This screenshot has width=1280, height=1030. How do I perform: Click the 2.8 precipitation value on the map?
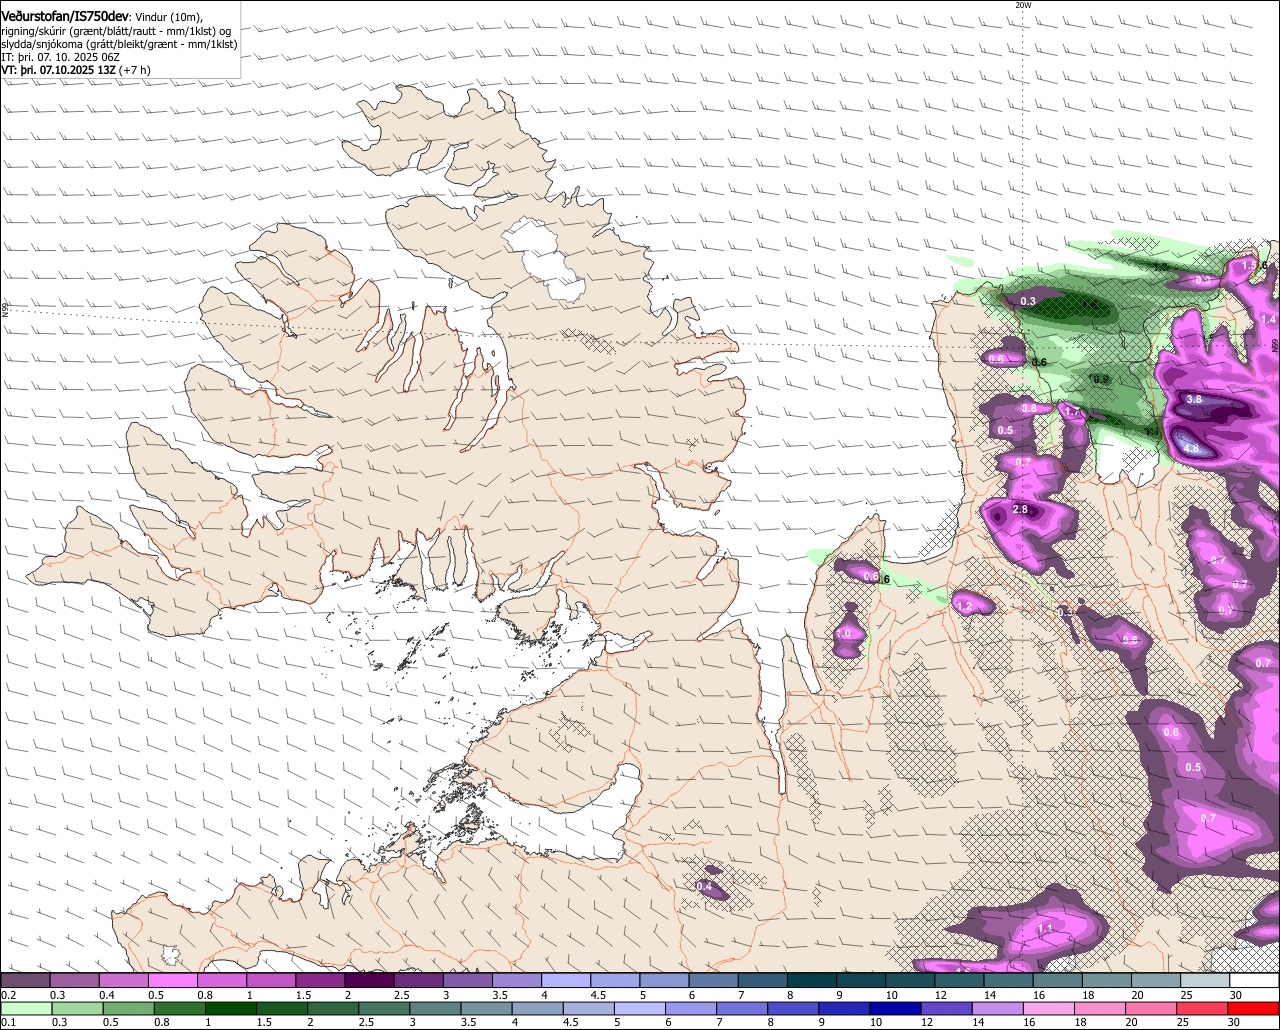click(x=1020, y=509)
